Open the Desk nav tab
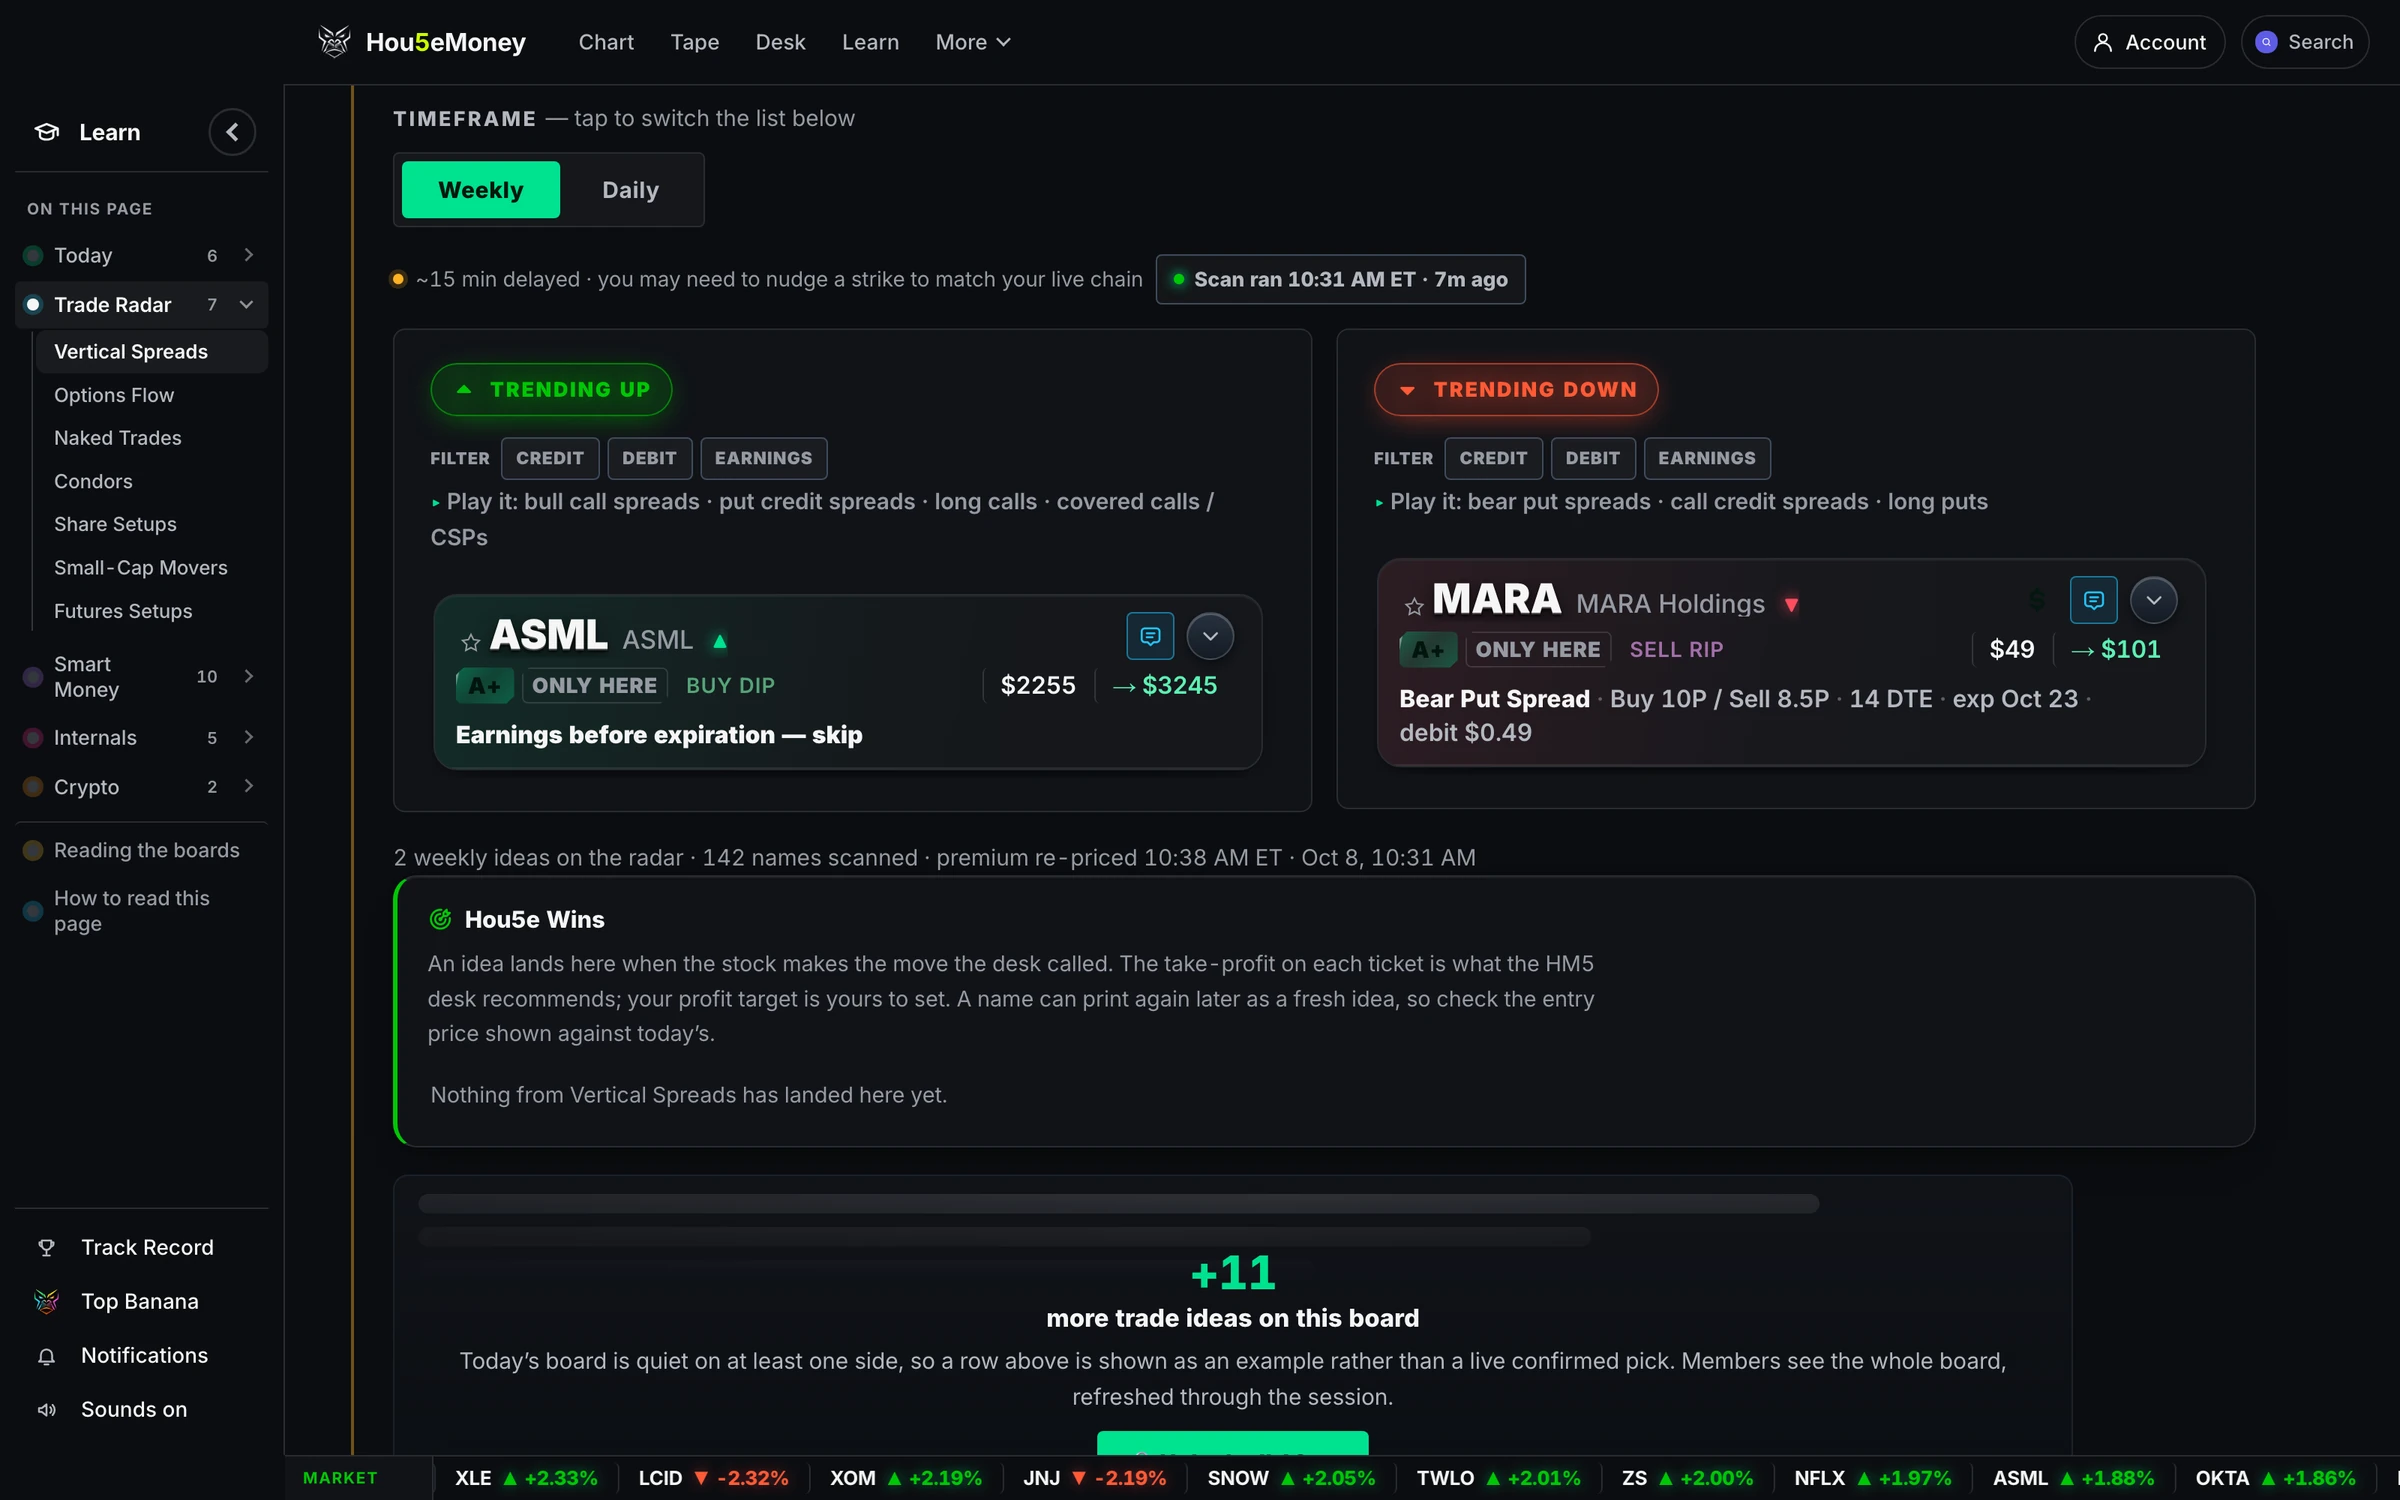The image size is (2400, 1500). (780, 42)
